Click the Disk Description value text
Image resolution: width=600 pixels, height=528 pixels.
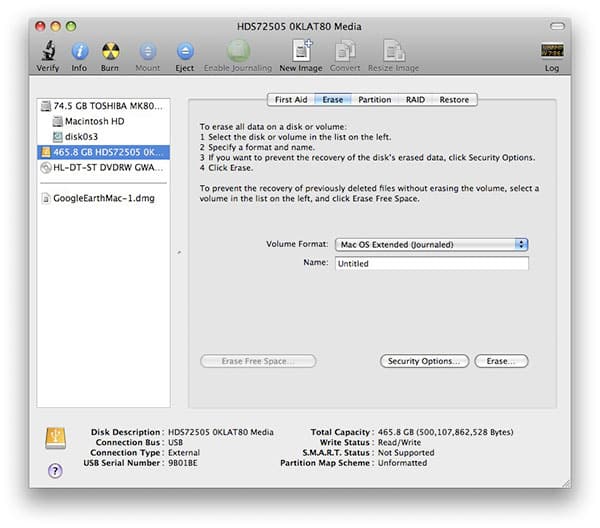[221, 432]
